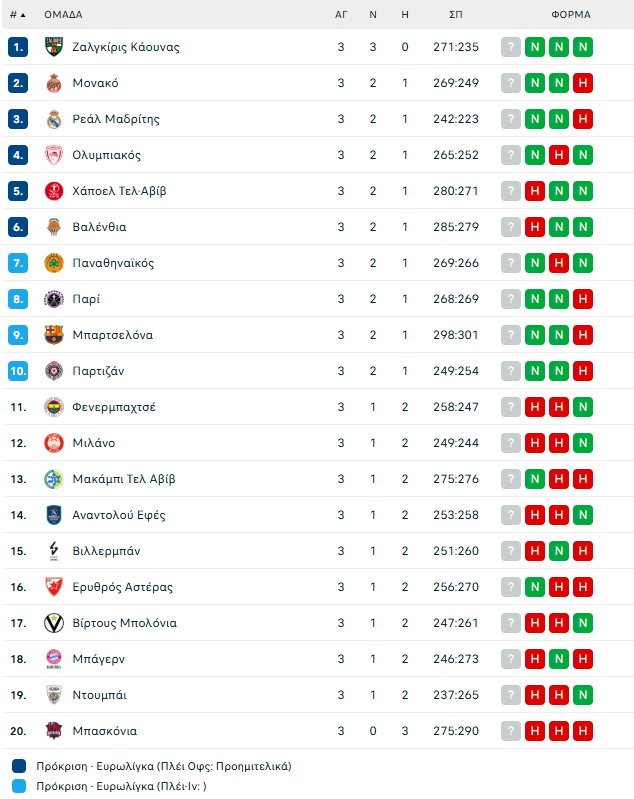Viewport: 634px width, 799px height.
Task: Click the Real Madrid team logo
Action: [54, 119]
